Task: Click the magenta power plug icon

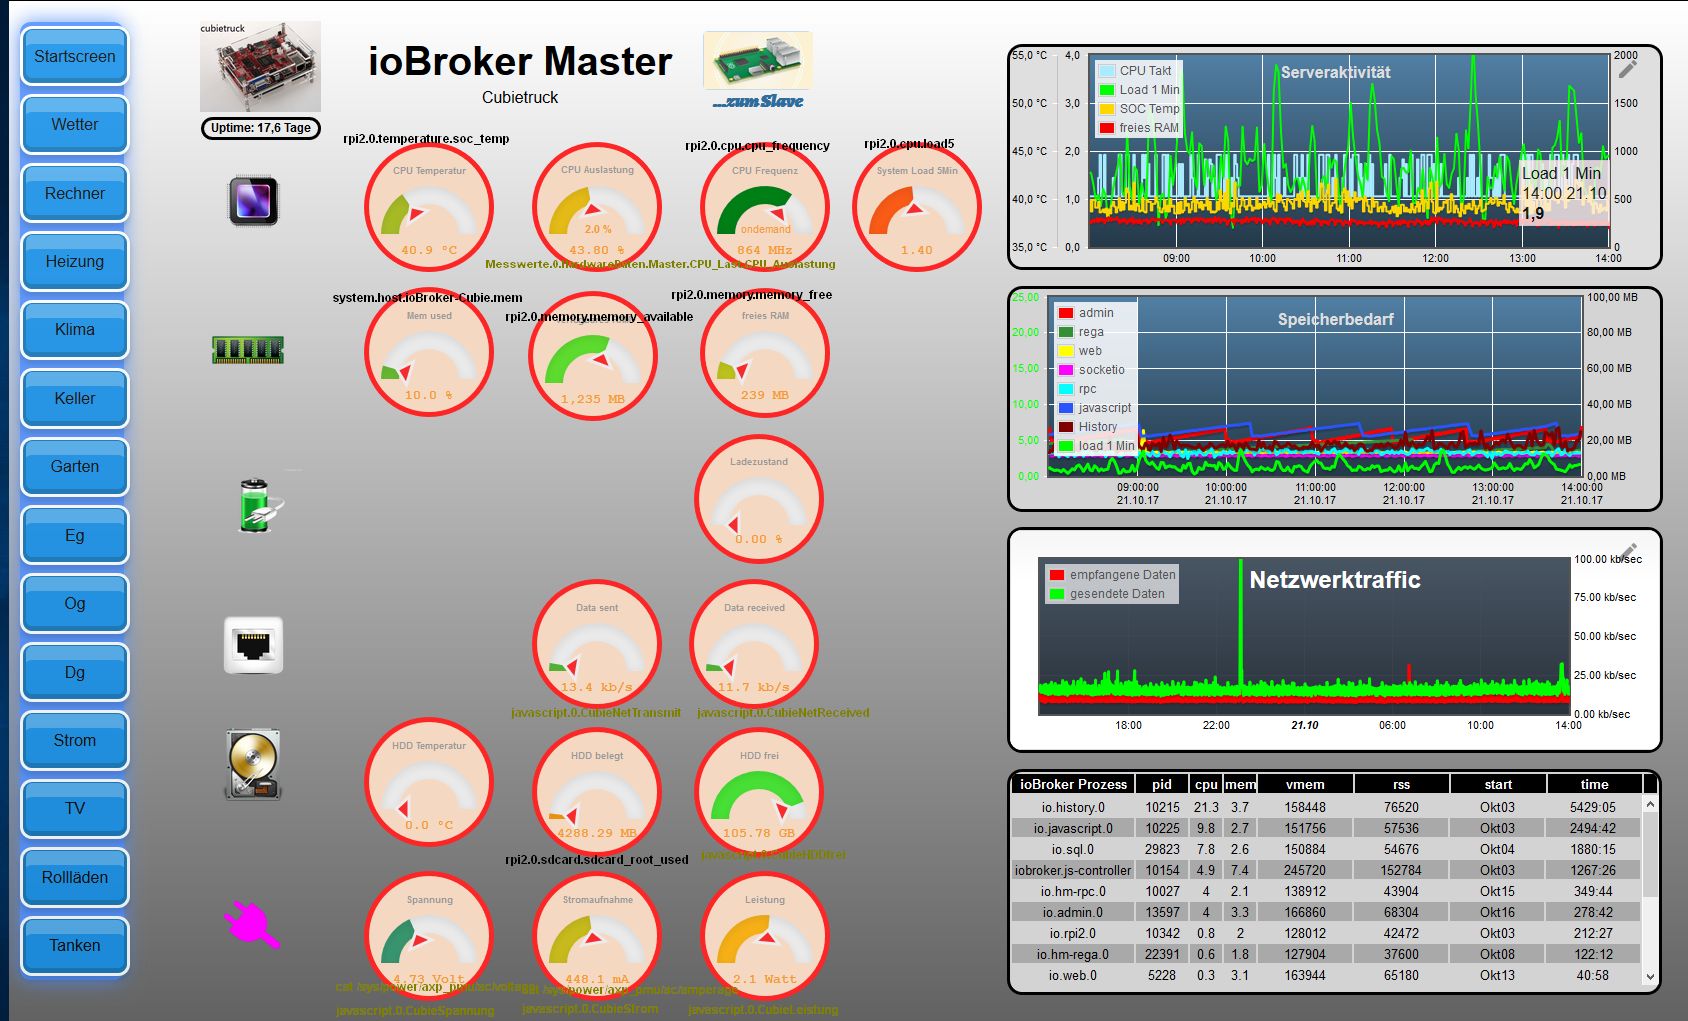Action: 250,924
